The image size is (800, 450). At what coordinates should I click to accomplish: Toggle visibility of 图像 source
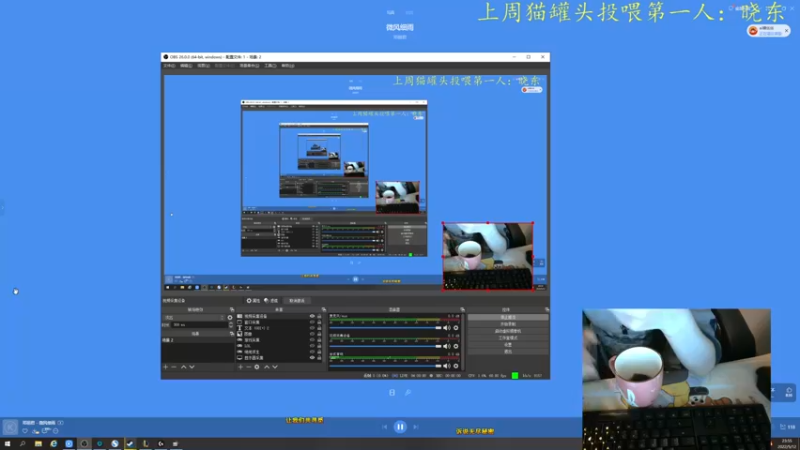pyautogui.click(x=312, y=334)
